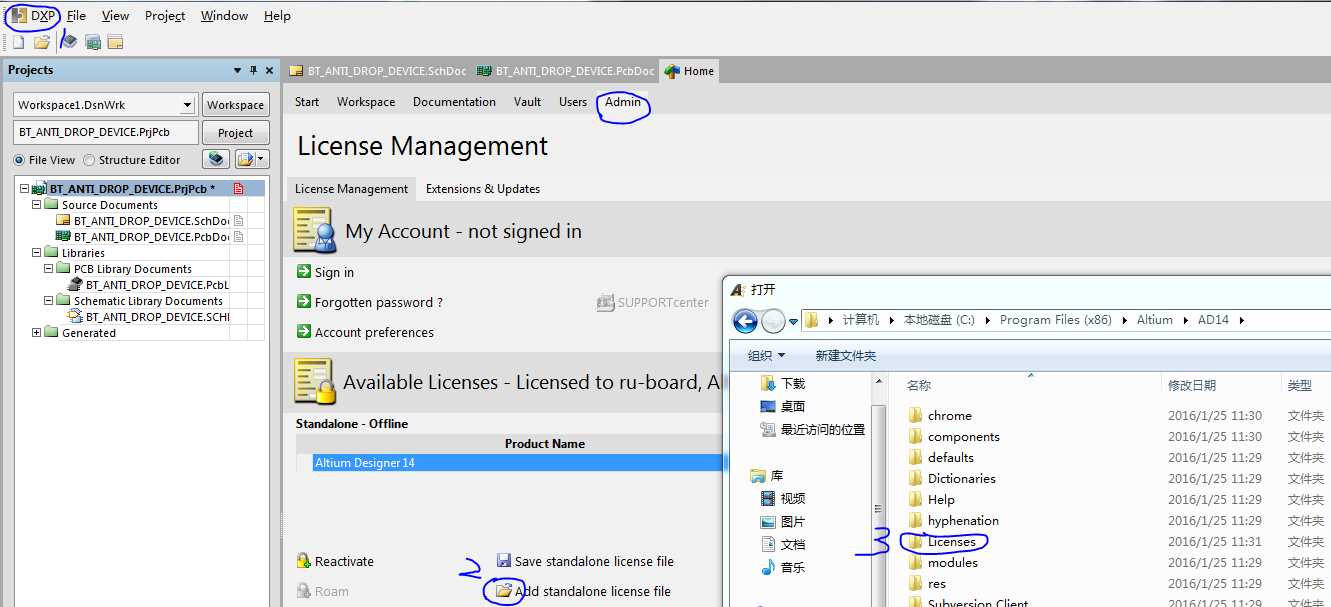This screenshot has height=607, width=1331.
Task: Click Program Files (x86) in the address path
Action: click(1055, 320)
